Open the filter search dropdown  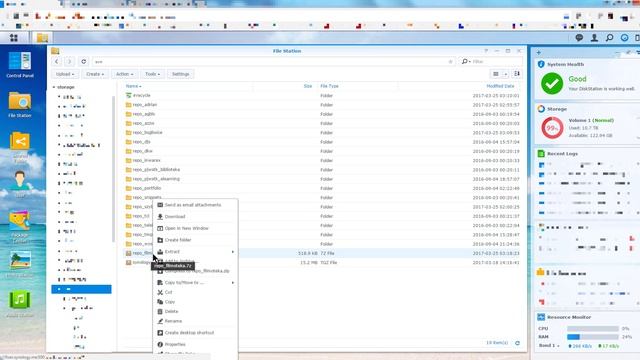click(466, 62)
